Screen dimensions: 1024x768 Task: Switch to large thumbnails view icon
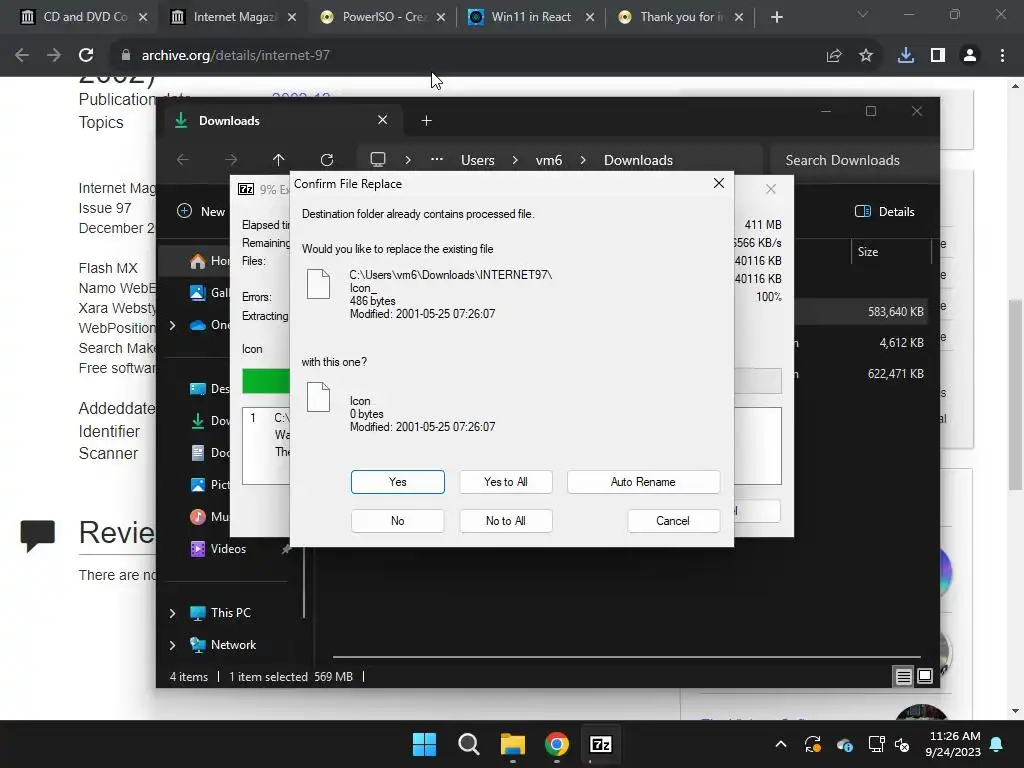click(925, 677)
